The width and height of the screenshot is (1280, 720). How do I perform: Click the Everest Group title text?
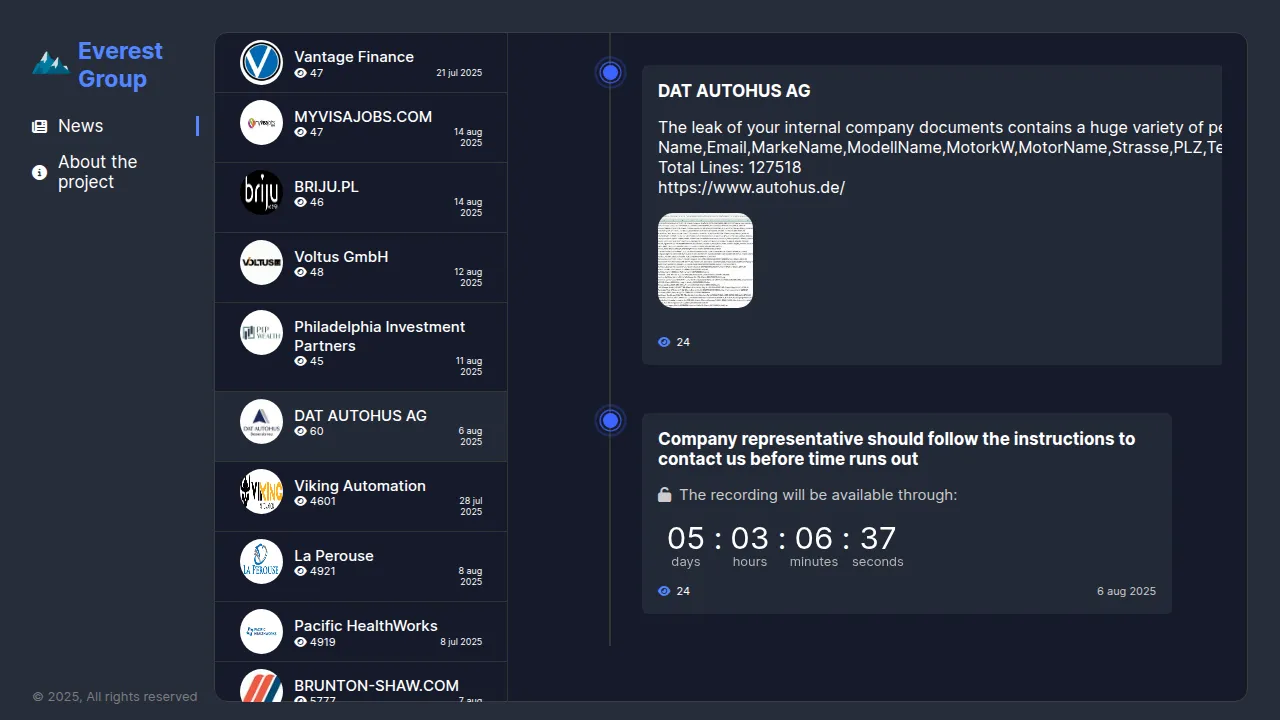[x=120, y=65]
